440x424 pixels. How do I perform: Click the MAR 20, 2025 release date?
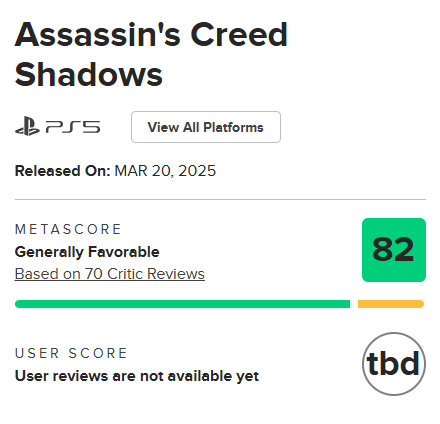point(165,171)
